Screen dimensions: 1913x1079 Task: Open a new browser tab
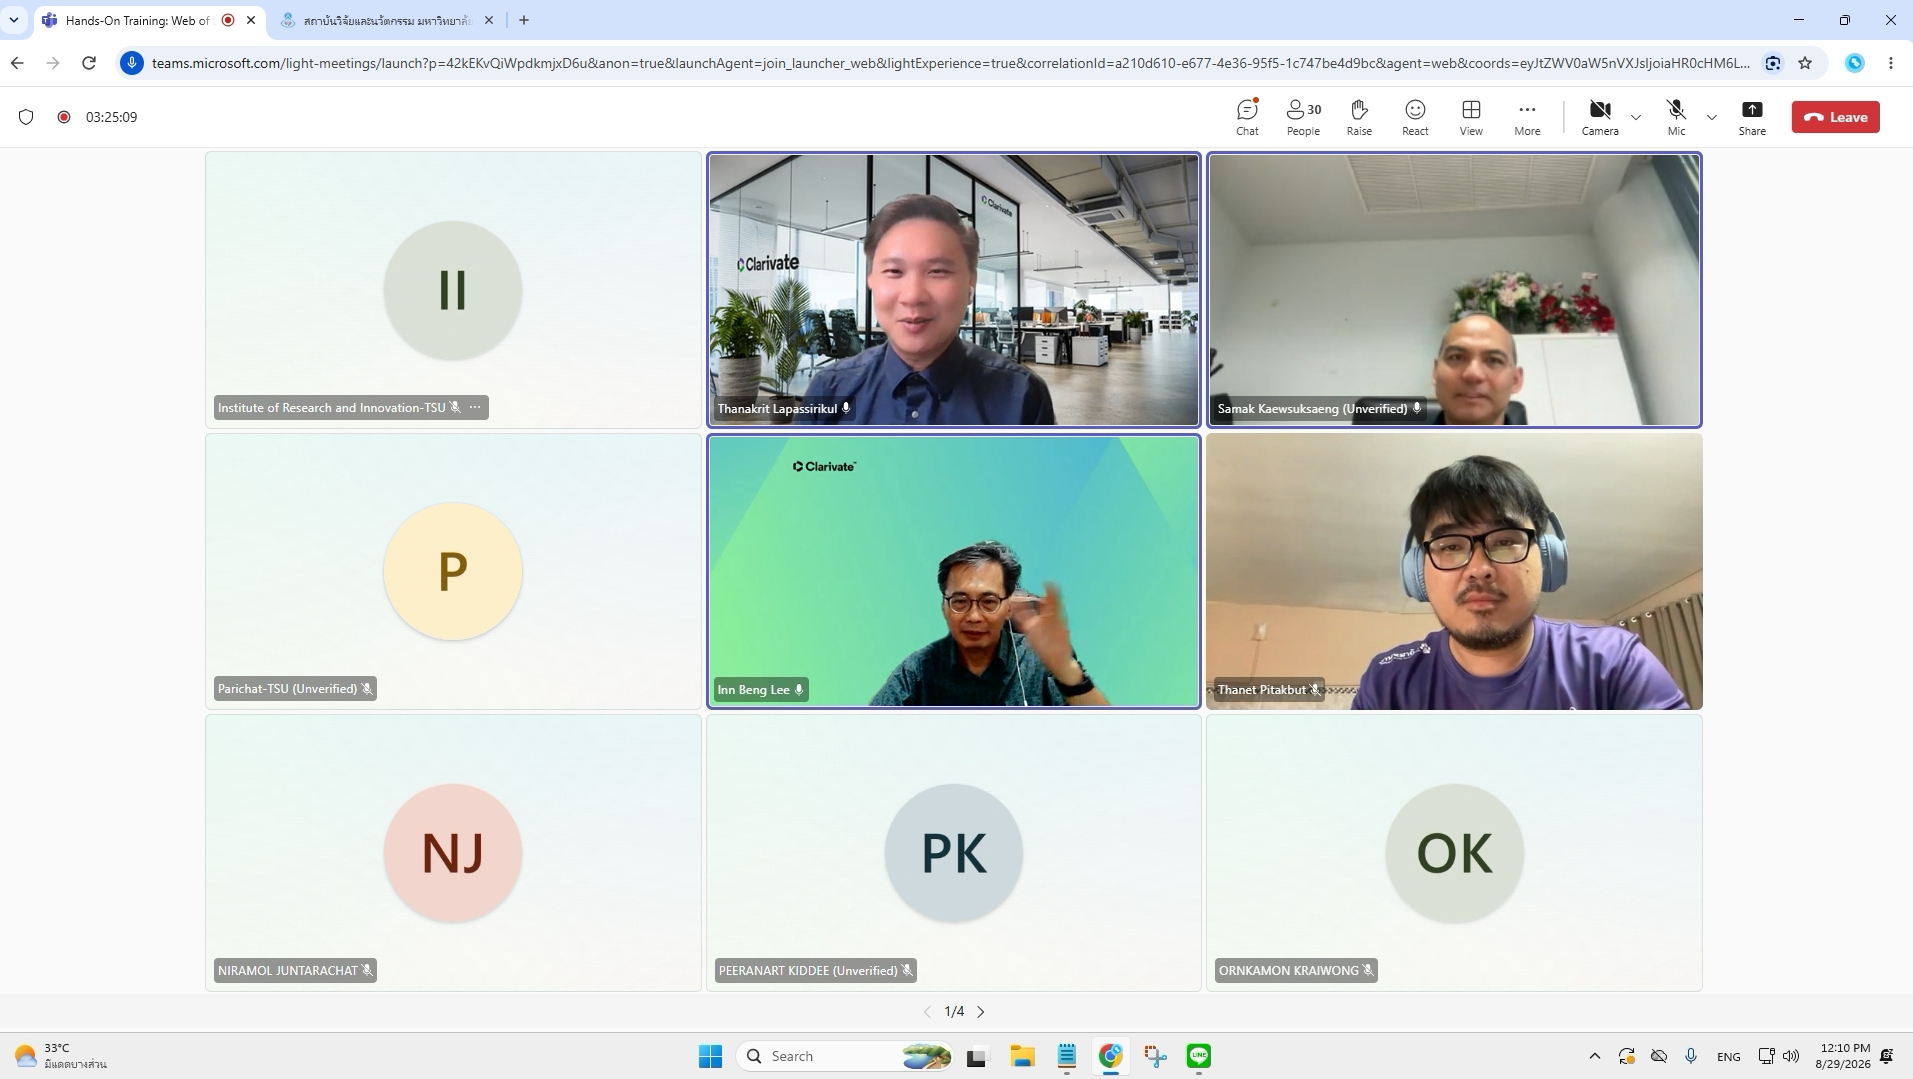tap(524, 20)
